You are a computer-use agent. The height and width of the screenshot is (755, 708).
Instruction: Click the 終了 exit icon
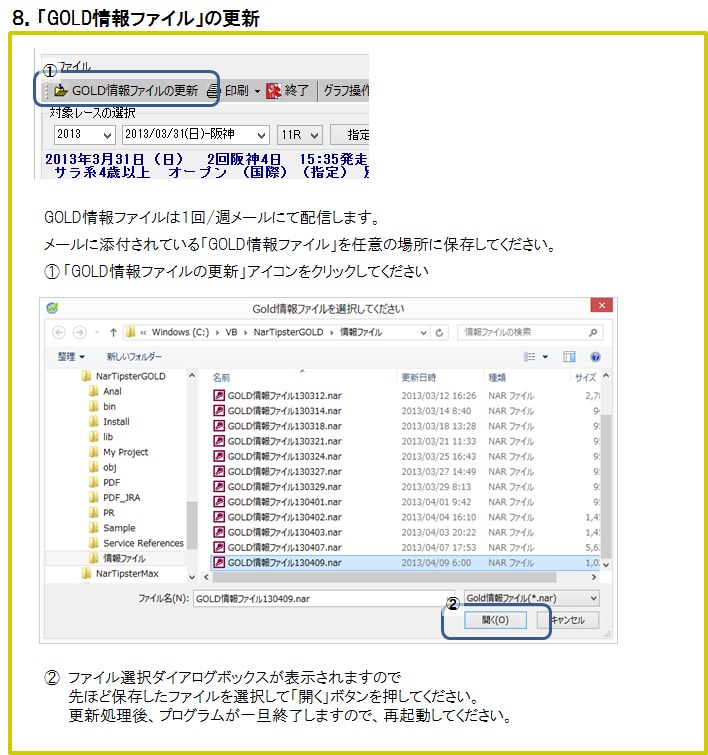click(274, 91)
